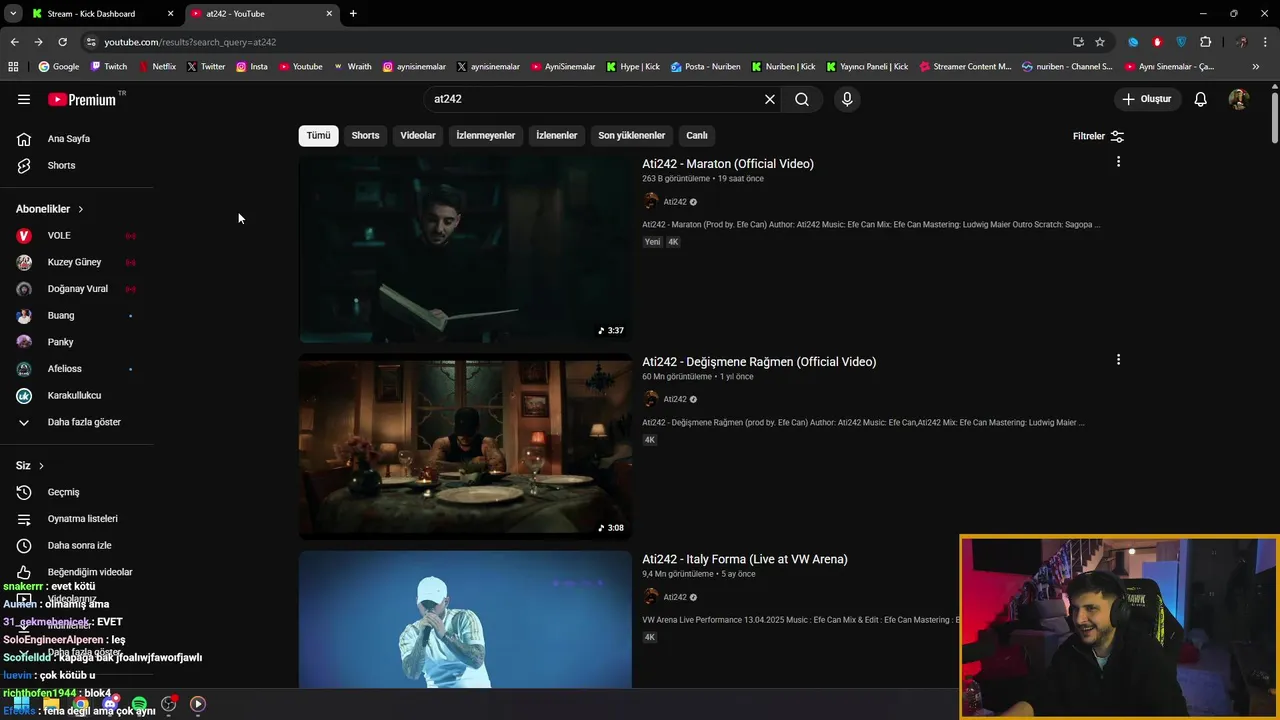Select the Tümü filter chip
This screenshot has width=1280, height=720.
(318, 135)
